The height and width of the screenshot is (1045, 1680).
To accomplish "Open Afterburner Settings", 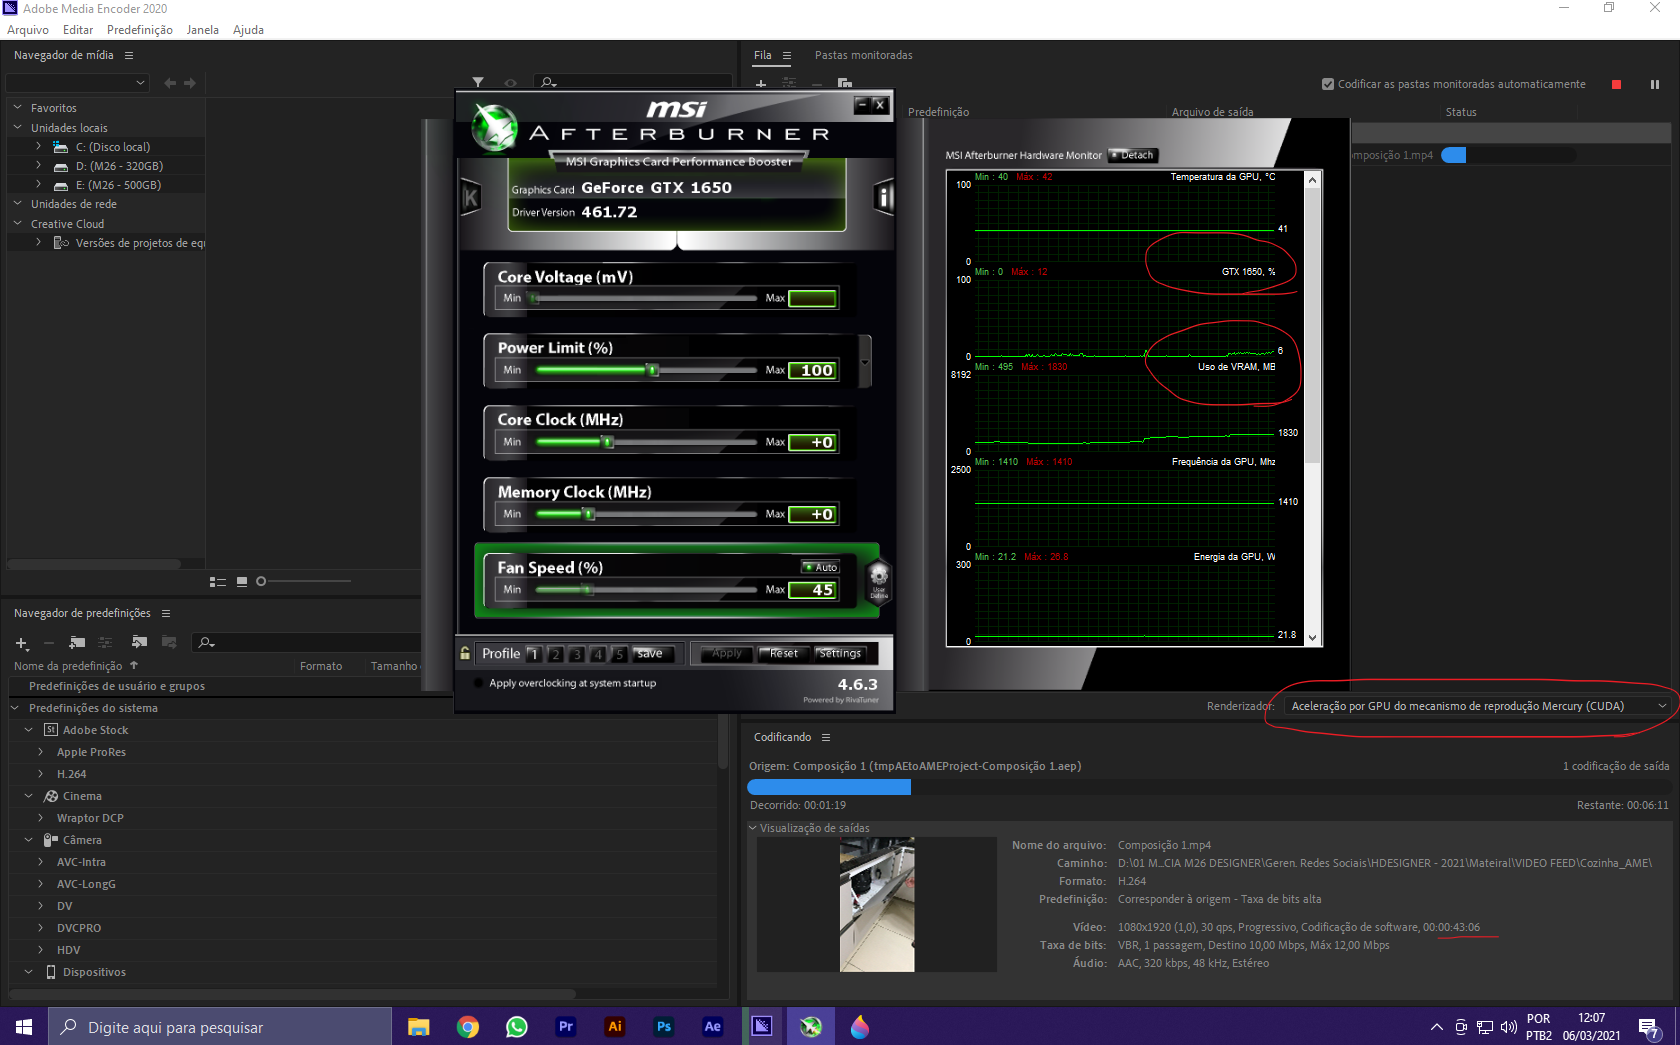I will point(840,654).
